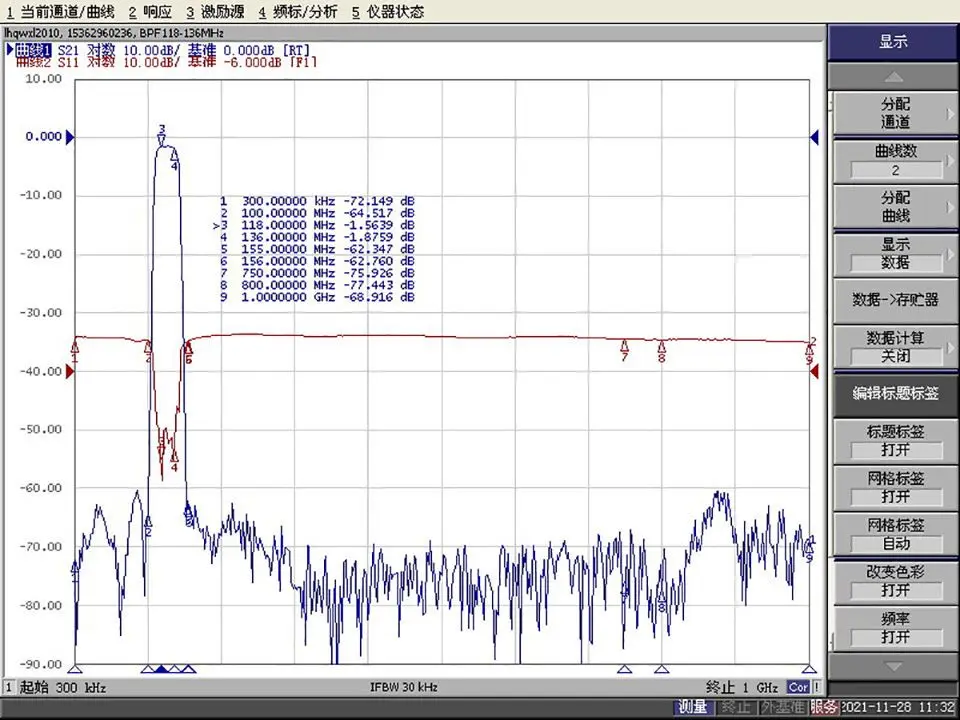
Task: Select marker row 100.00000 MHz -64.517 dB
Action: (x=317, y=213)
